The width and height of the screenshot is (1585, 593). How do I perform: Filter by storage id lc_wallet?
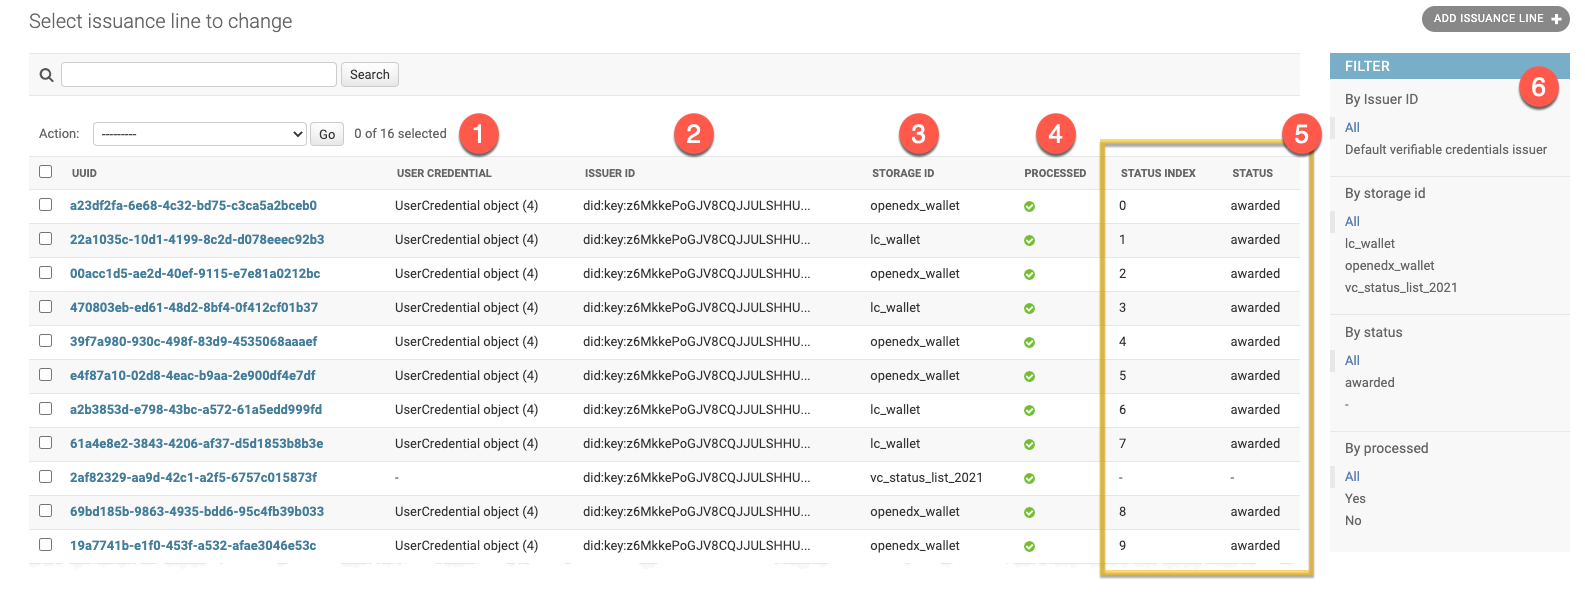click(1369, 243)
